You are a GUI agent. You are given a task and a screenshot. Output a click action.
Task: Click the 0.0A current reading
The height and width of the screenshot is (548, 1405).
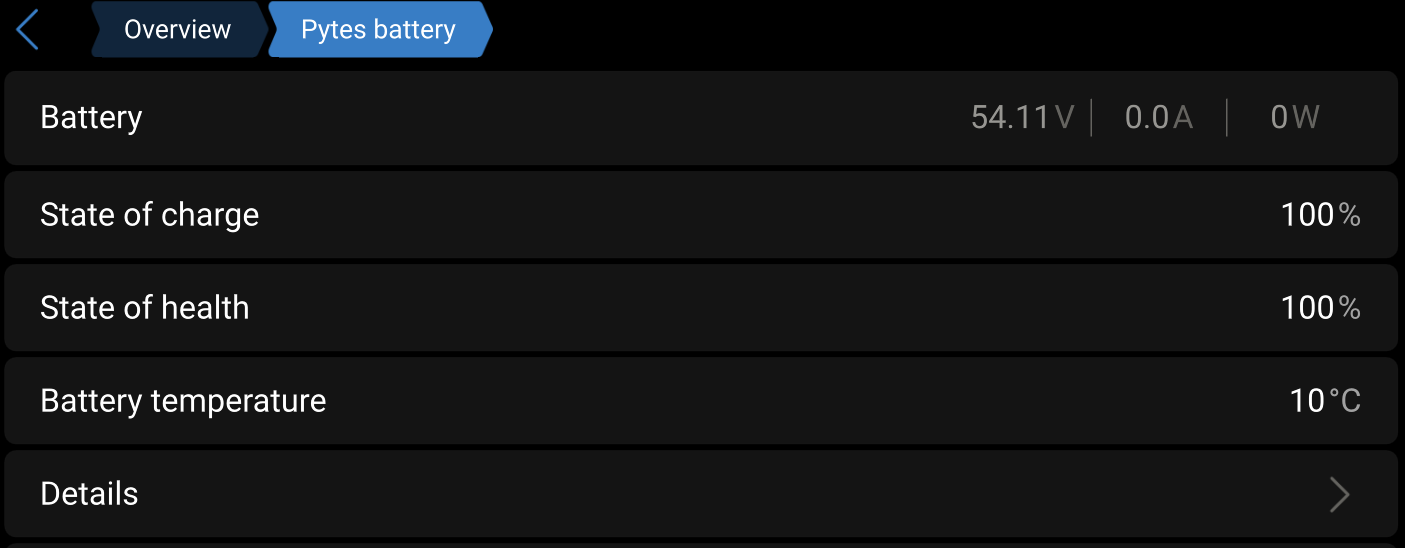(1158, 118)
